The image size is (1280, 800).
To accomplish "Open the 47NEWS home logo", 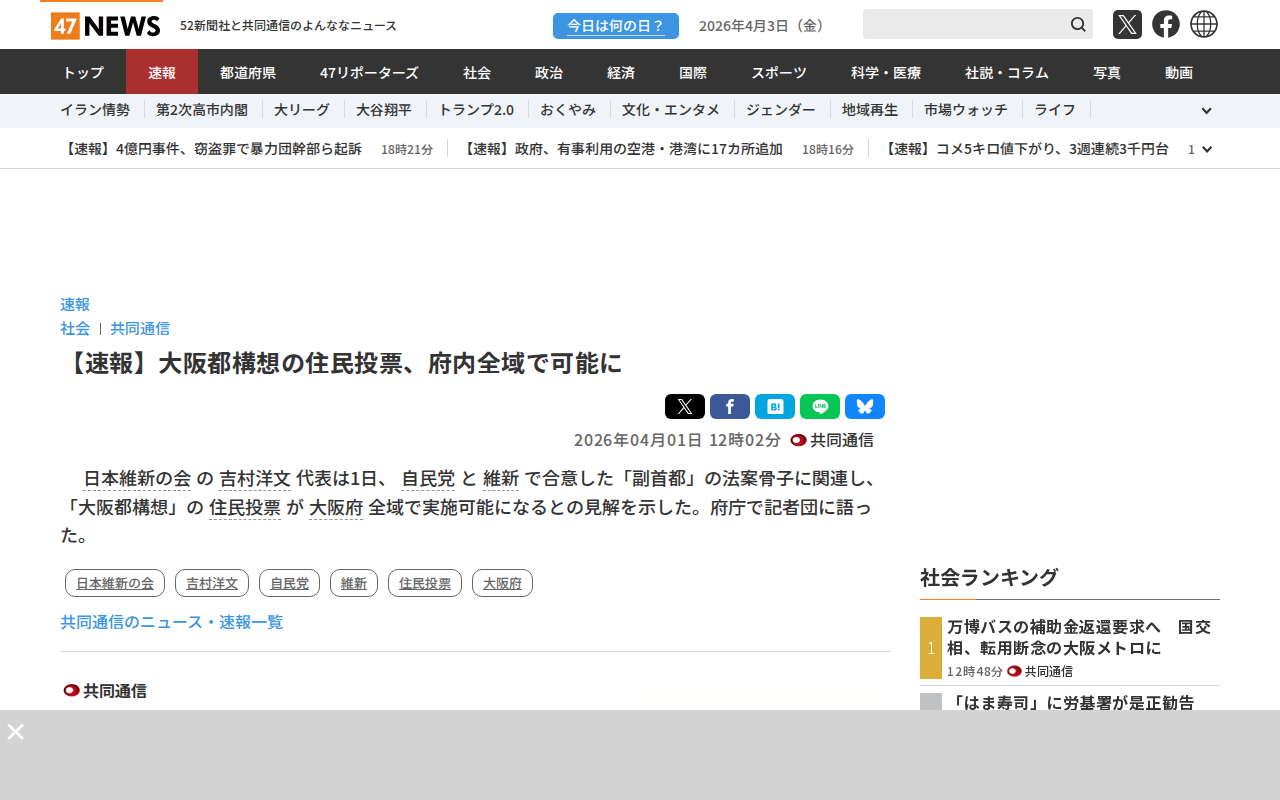I will tap(105, 25).
